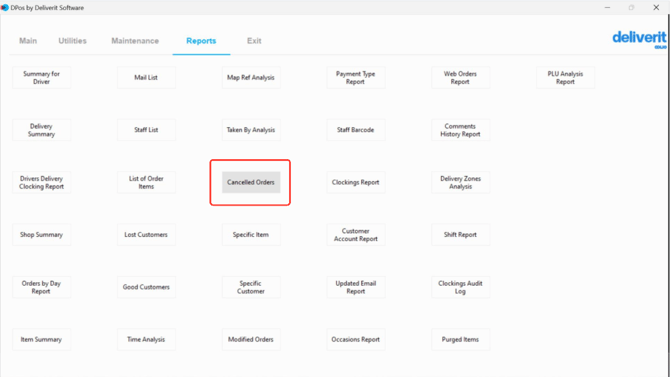Image resolution: width=670 pixels, height=377 pixels.
Task: View Good Customers report
Action: [146, 287]
